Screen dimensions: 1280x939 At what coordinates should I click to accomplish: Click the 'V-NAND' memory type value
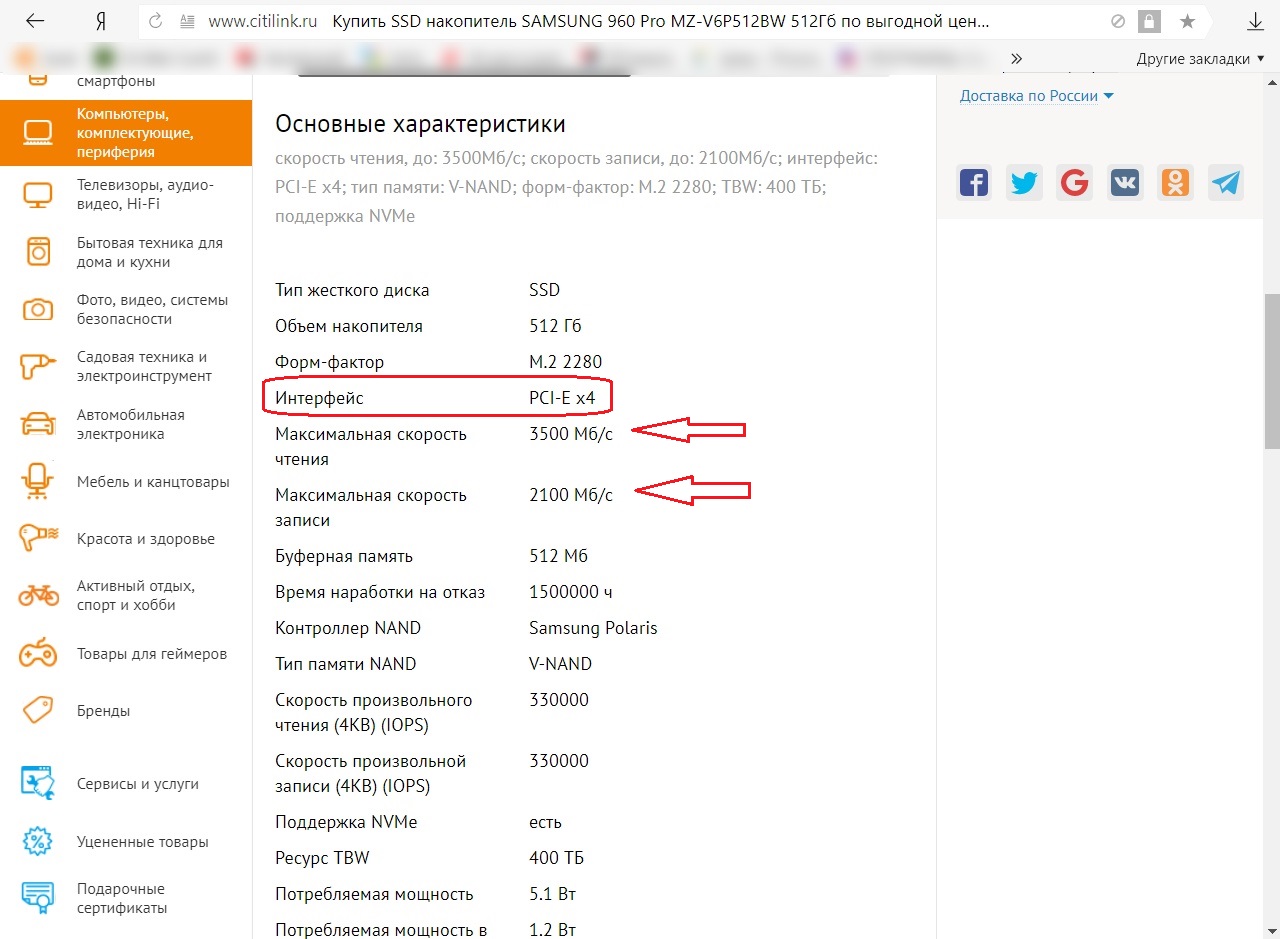pyautogui.click(x=560, y=664)
